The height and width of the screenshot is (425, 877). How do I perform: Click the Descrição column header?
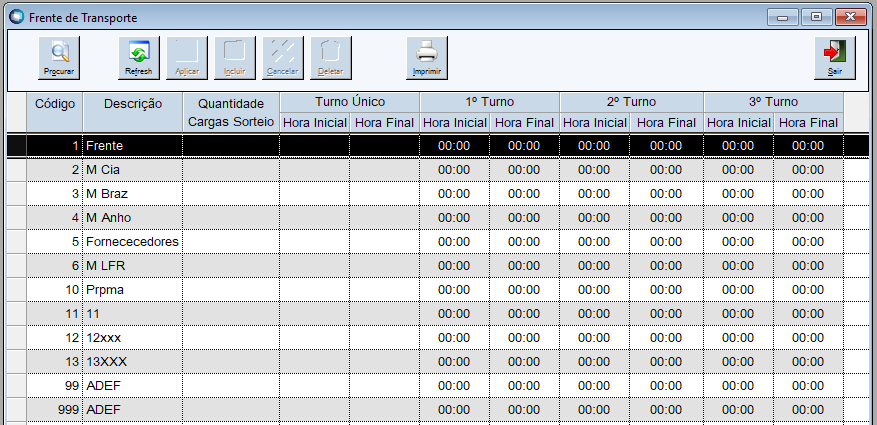coord(133,112)
